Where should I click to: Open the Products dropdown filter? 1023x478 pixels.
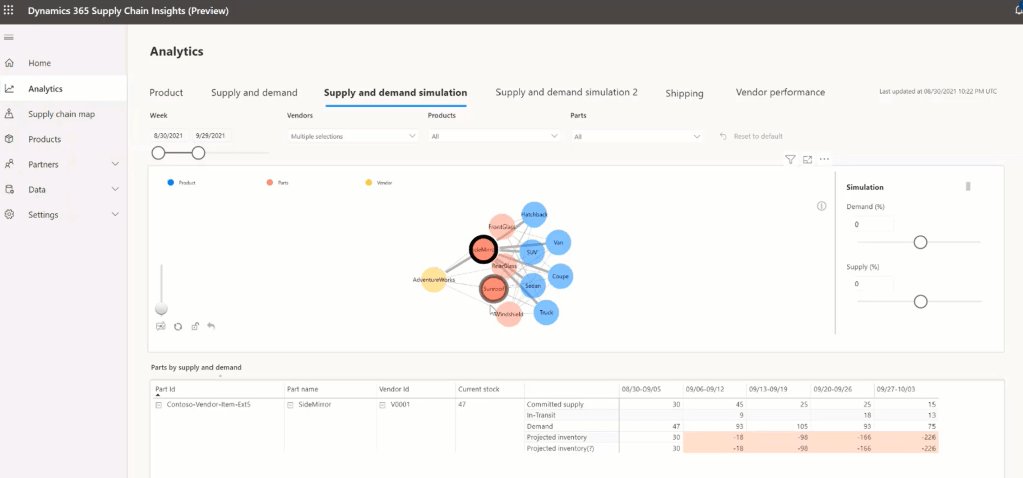[494, 136]
